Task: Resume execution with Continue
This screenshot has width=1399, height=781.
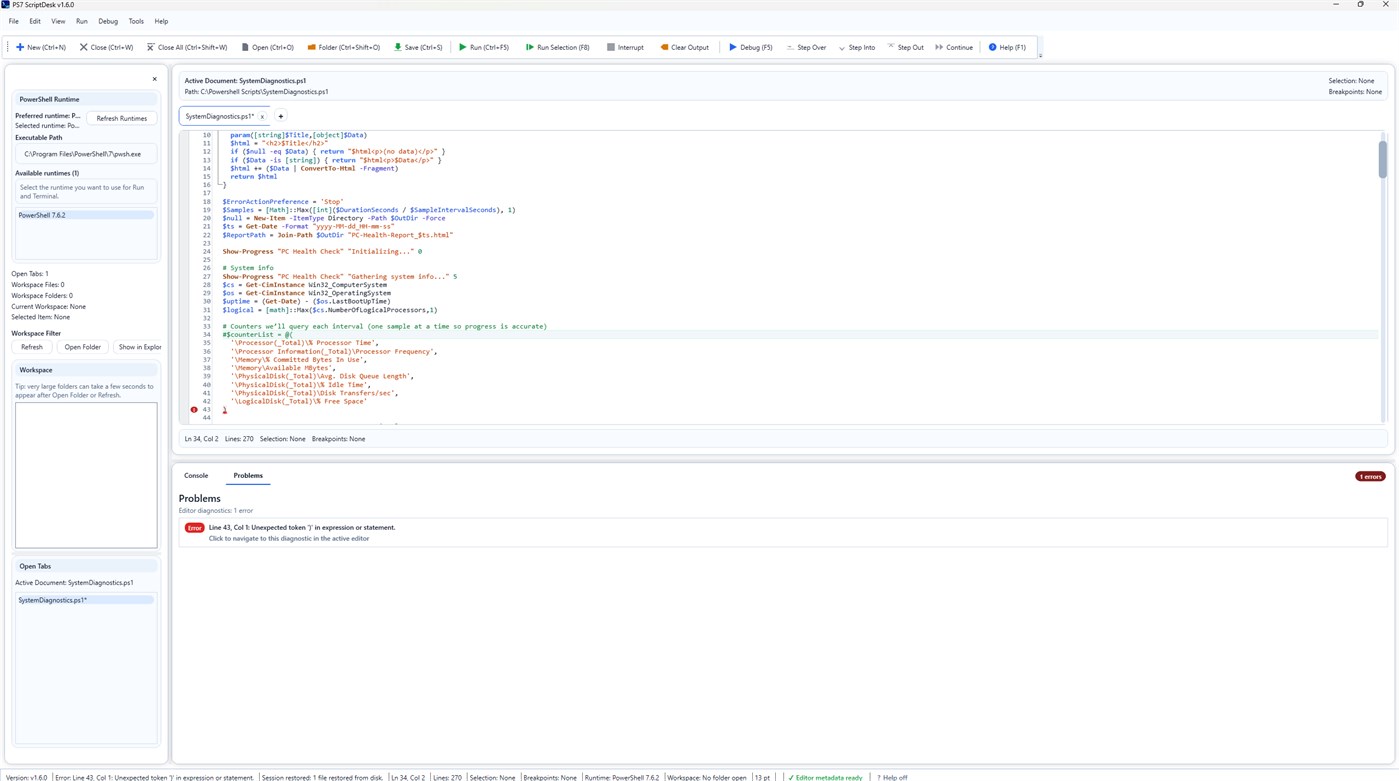Action: pyautogui.click(x=954, y=47)
